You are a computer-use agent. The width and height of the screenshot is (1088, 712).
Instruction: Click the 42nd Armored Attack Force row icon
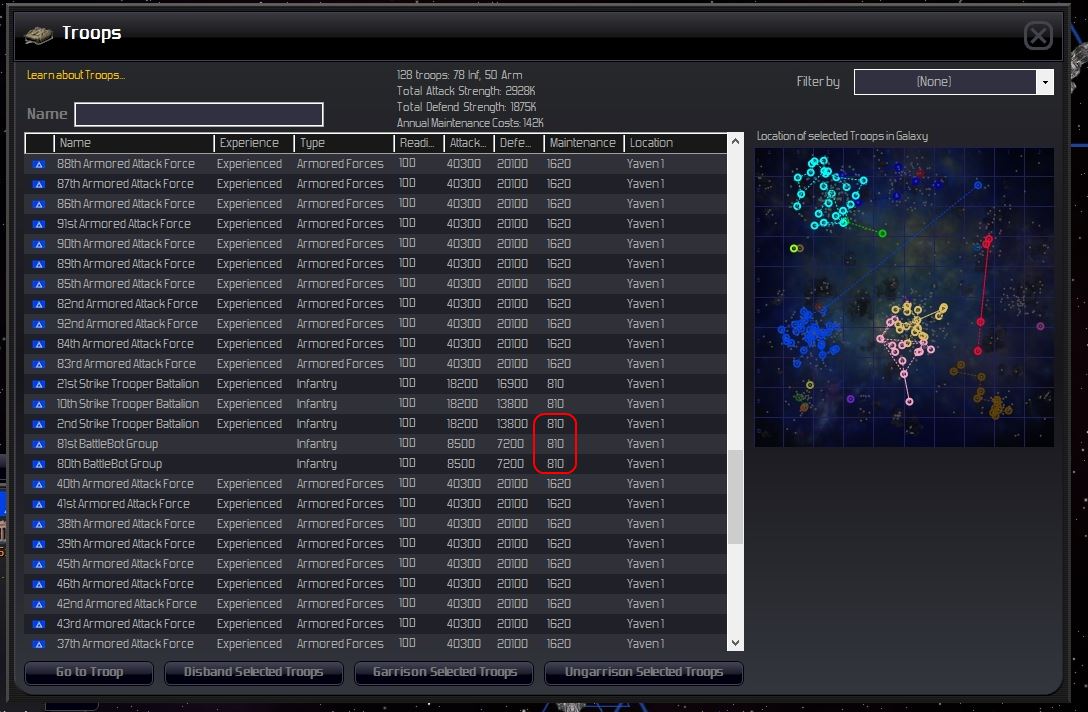point(39,604)
